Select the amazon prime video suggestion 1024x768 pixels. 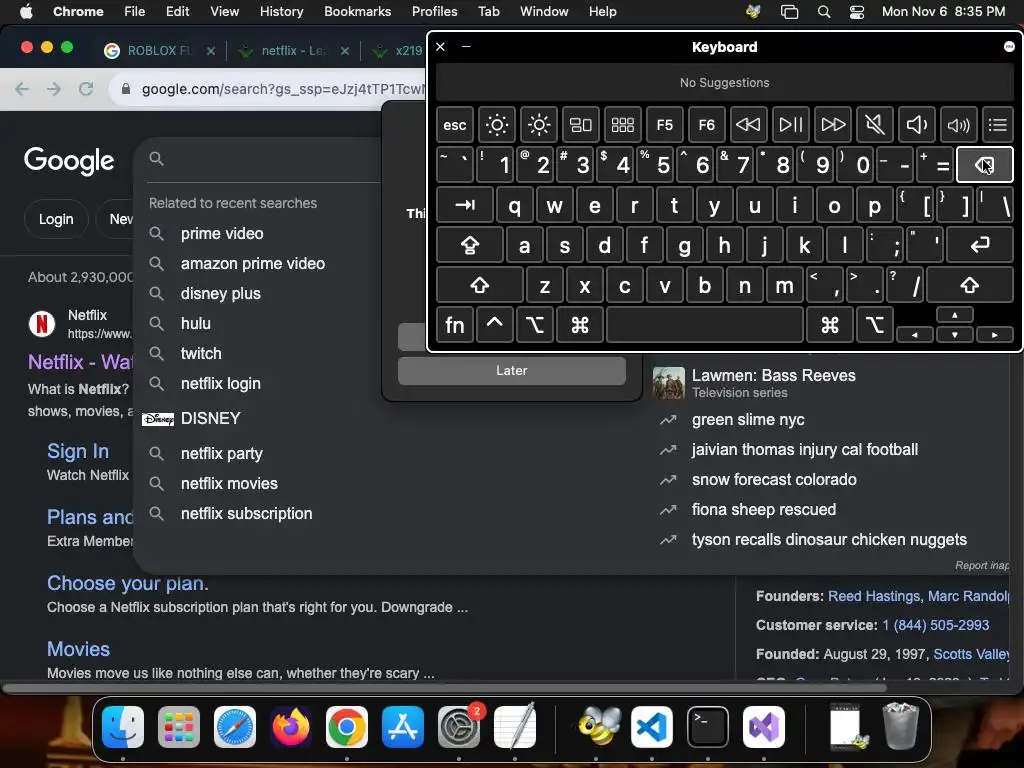[x=253, y=263]
